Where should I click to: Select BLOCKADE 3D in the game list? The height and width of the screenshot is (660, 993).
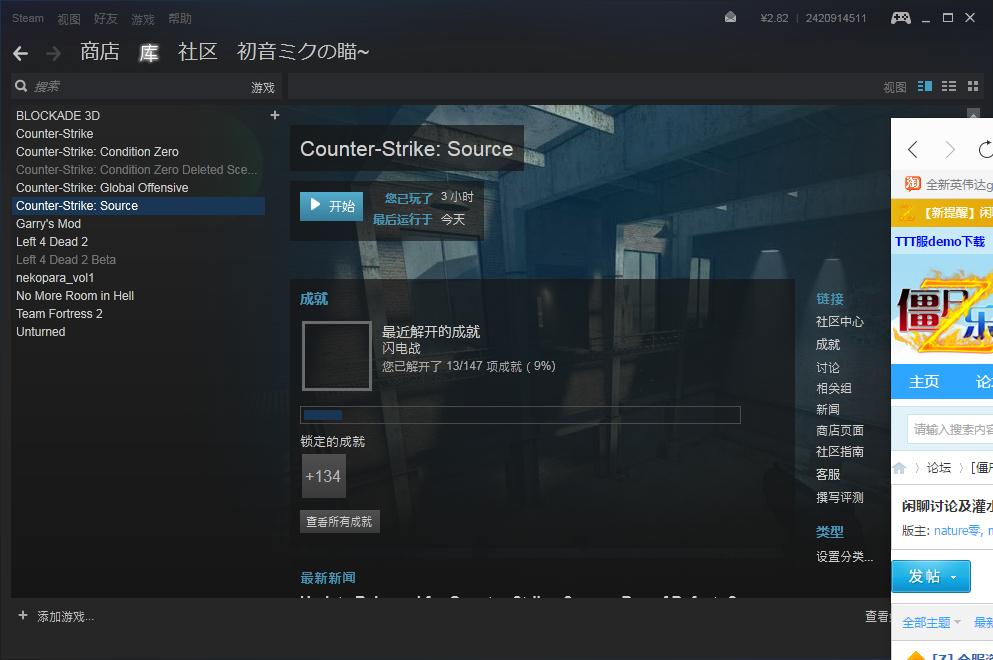click(58, 116)
